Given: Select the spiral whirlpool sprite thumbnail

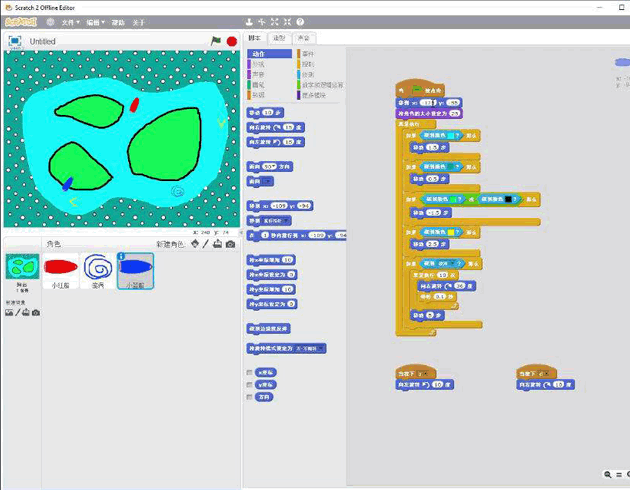Looking at the screenshot, I should click(98, 271).
